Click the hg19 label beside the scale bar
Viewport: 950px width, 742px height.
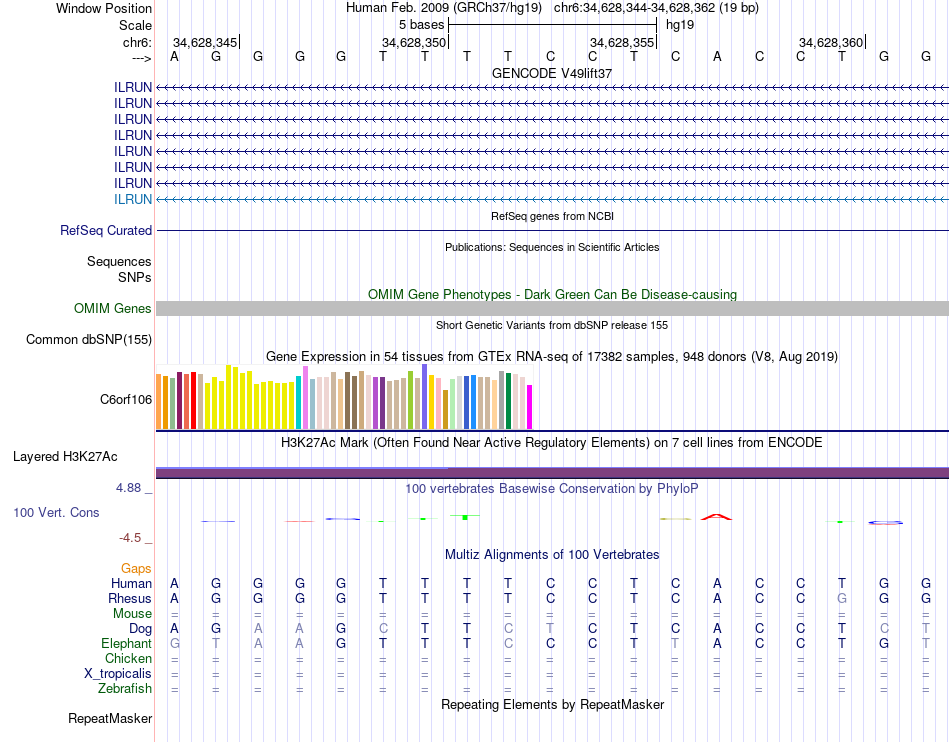point(680,25)
